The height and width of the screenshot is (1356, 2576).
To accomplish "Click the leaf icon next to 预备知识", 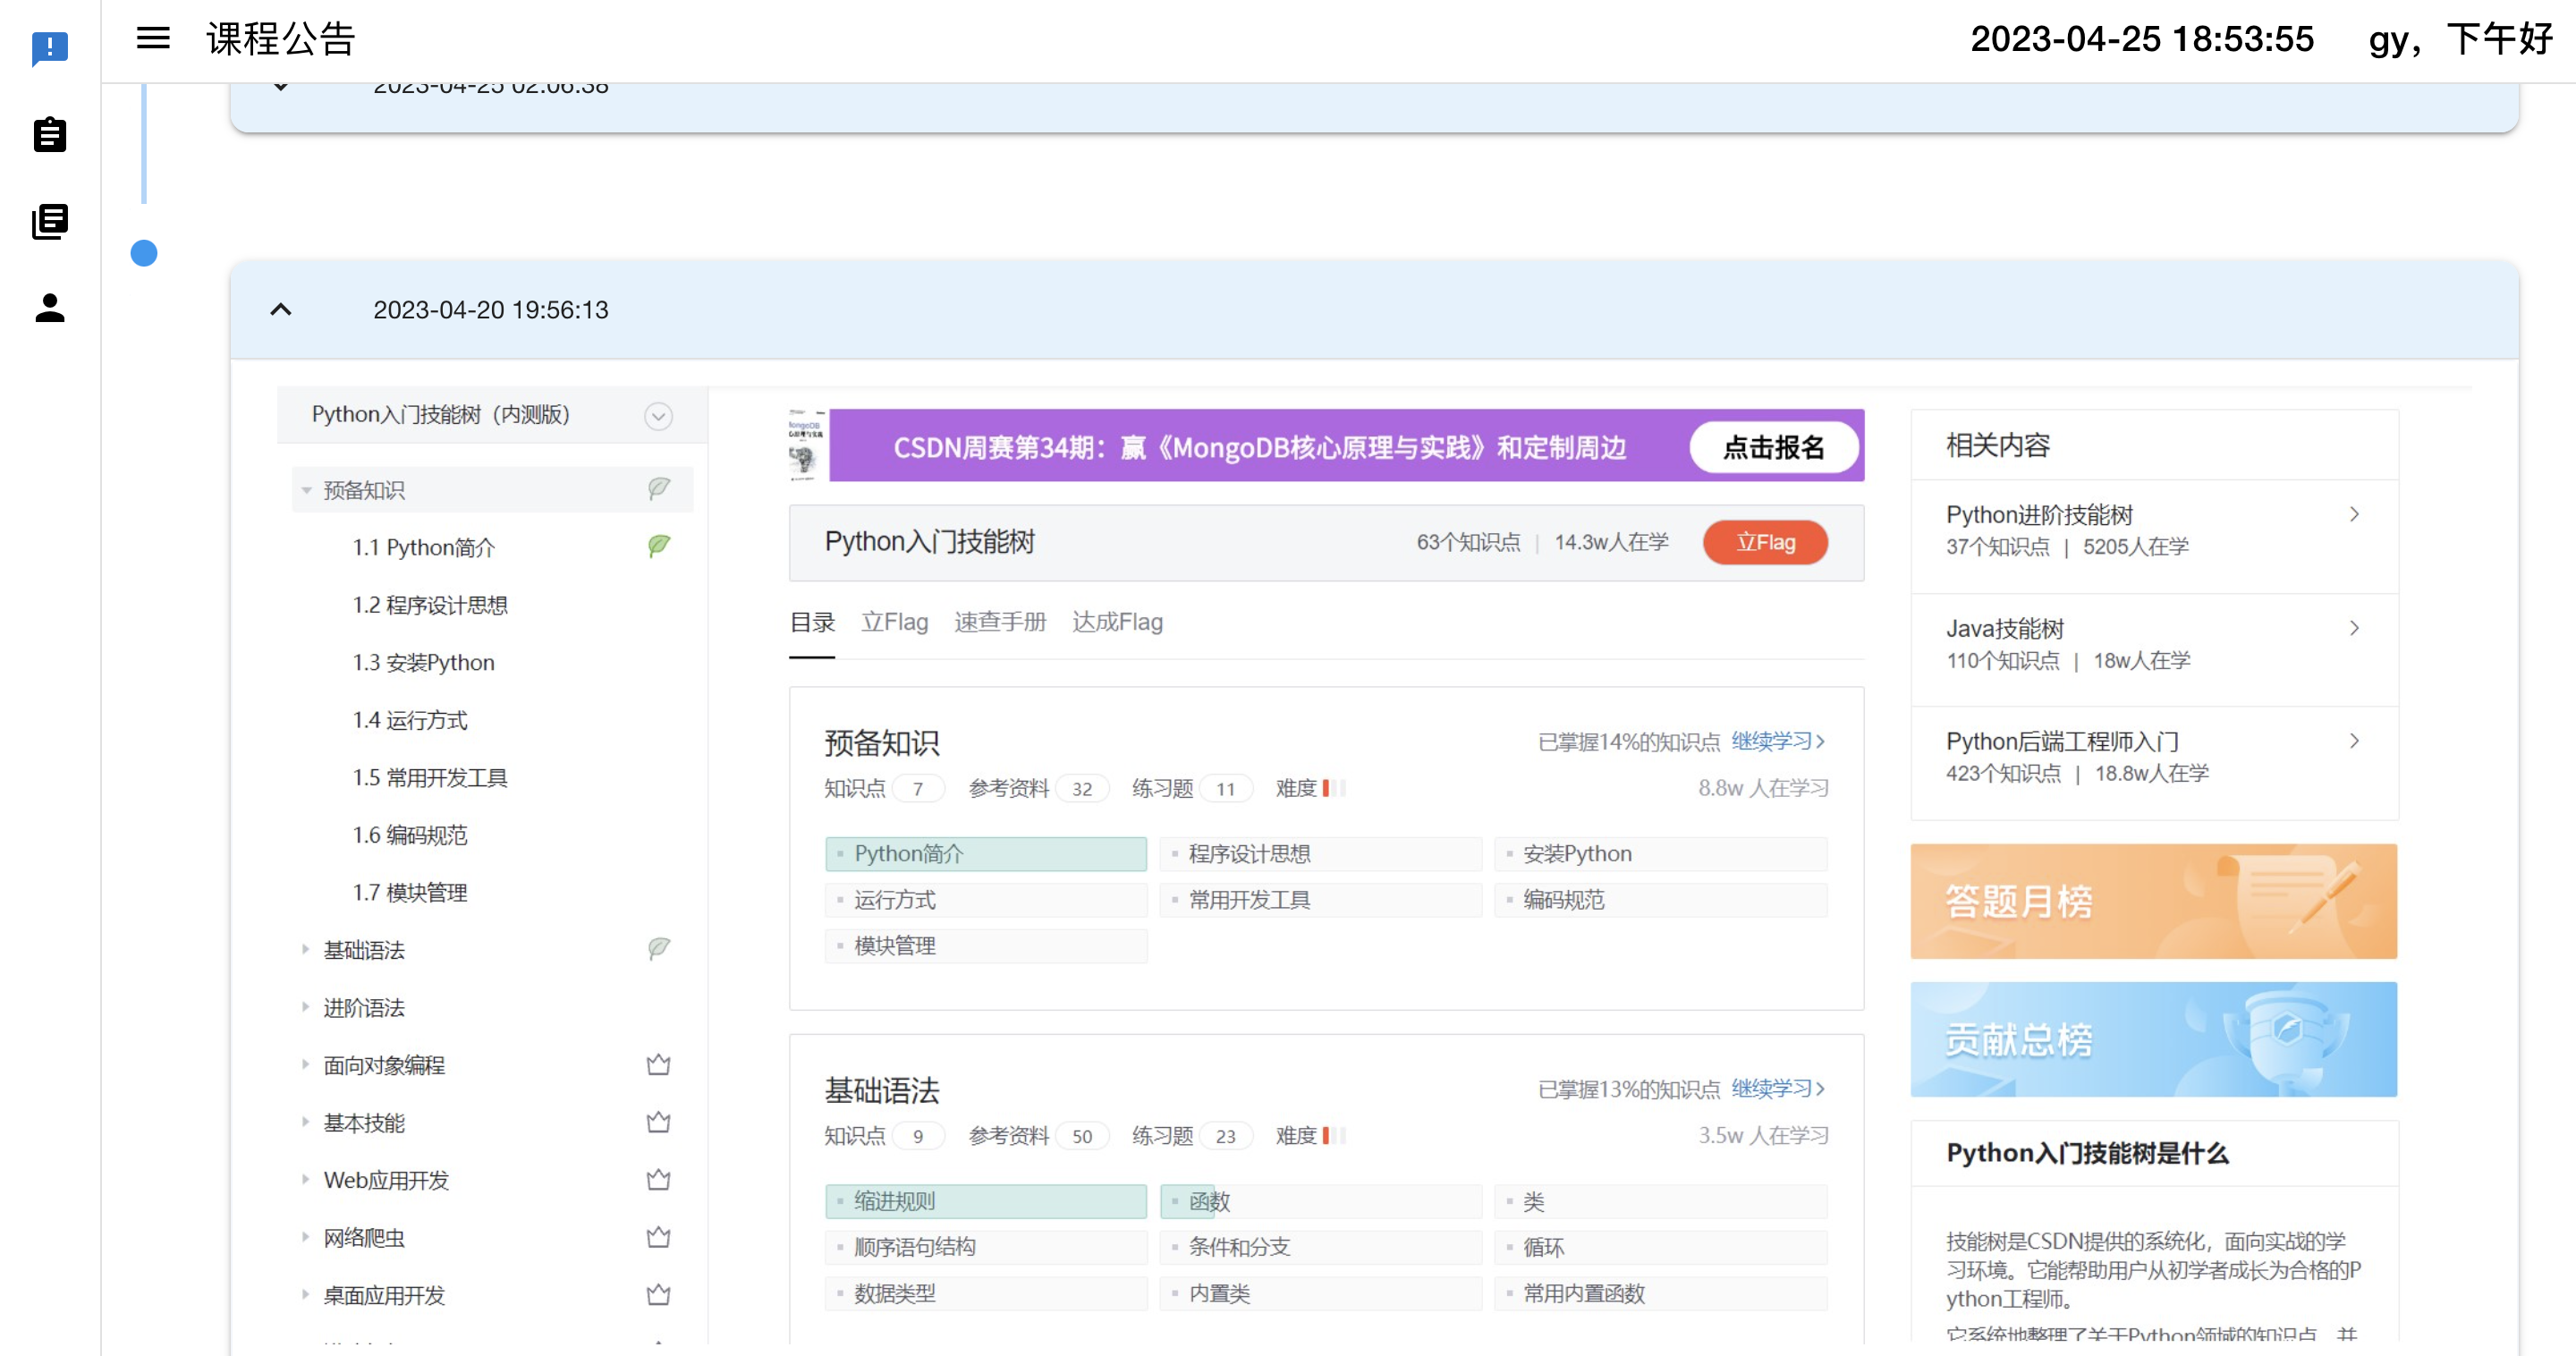I will pyautogui.click(x=659, y=487).
